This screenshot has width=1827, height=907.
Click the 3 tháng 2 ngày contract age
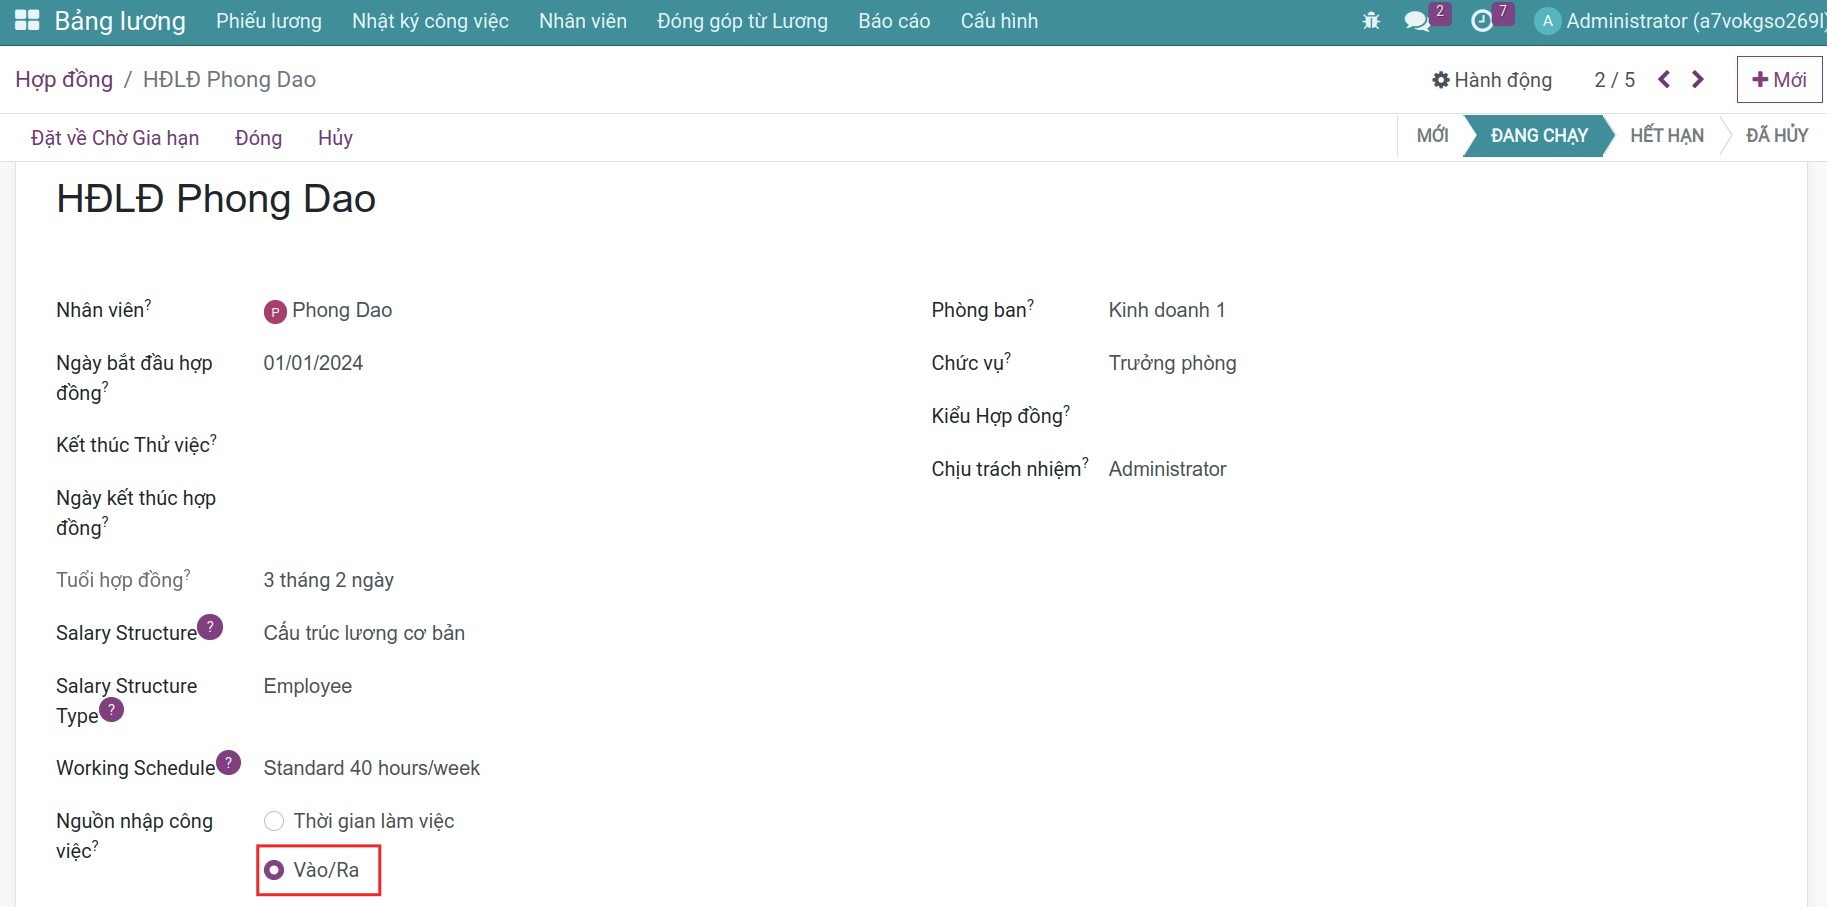tap(329, 580)
